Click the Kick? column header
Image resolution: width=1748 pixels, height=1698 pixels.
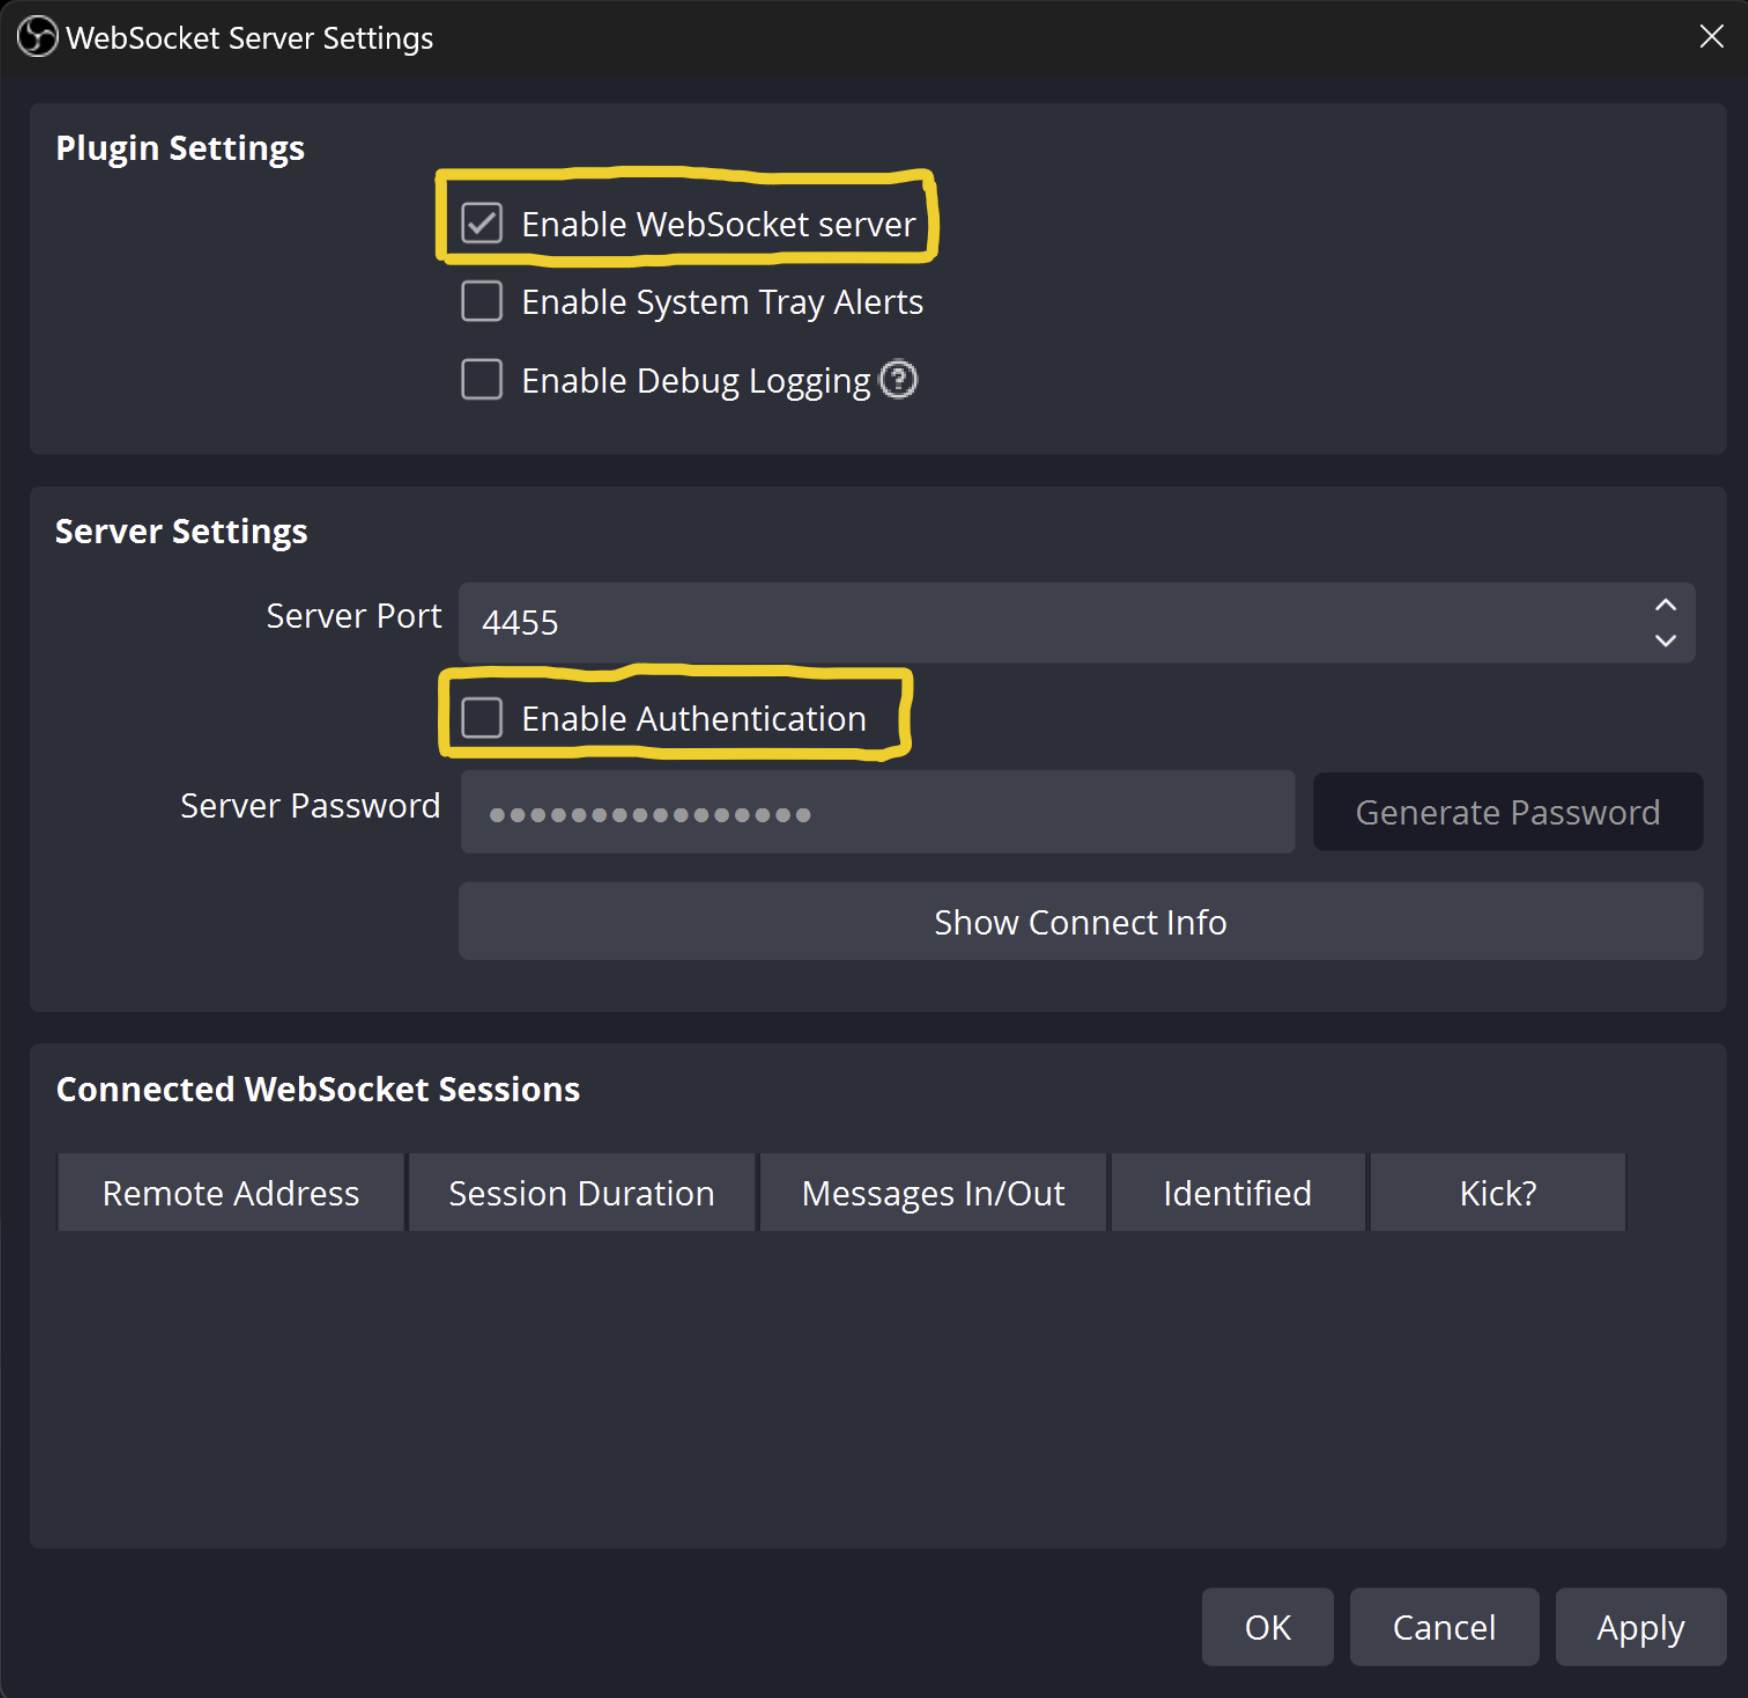pos(1497,1192)
